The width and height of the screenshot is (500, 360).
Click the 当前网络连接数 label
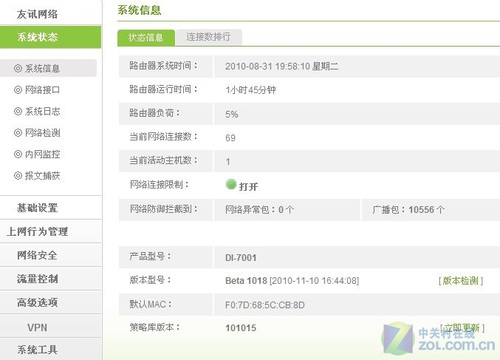[163, 137]
